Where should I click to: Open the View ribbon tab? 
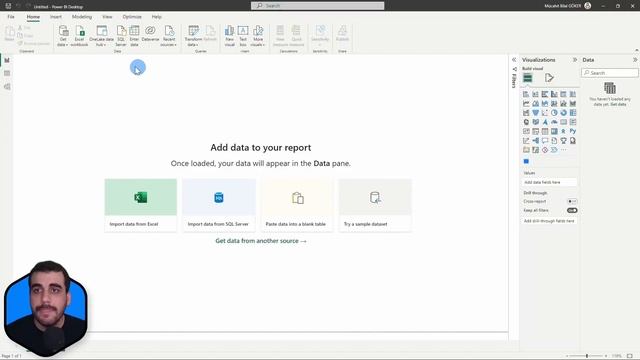click(107, 17)
